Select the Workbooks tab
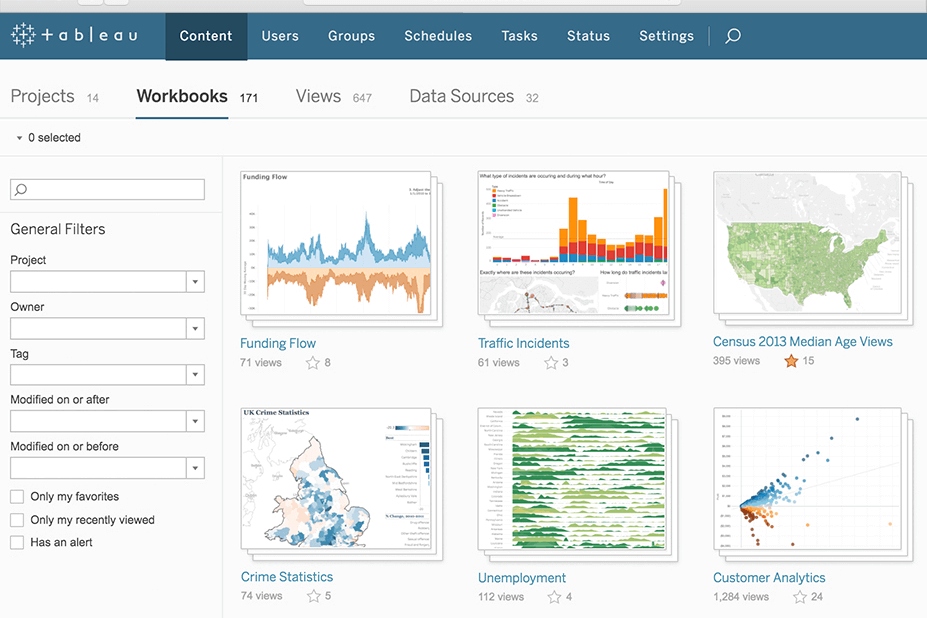 (x=197, y=96)
